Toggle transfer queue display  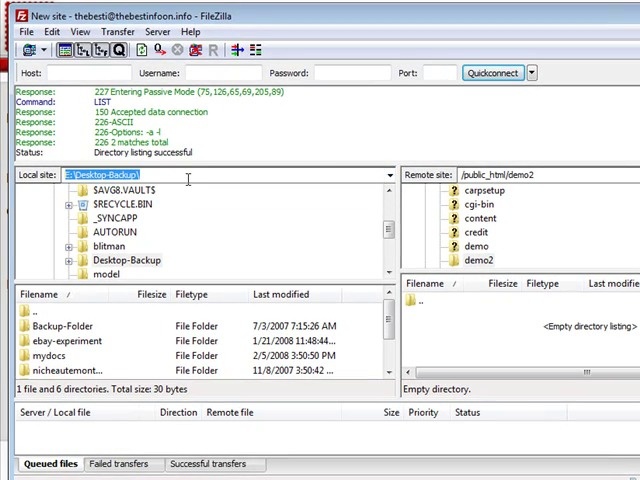(119, 50)
